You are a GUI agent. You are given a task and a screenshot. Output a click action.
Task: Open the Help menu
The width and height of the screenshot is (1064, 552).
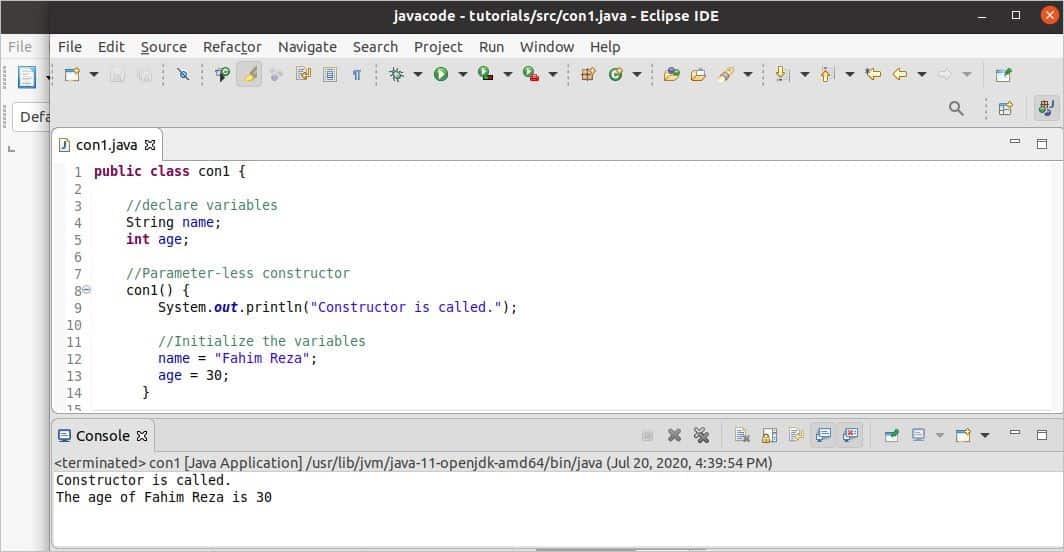tap(605, 47)
